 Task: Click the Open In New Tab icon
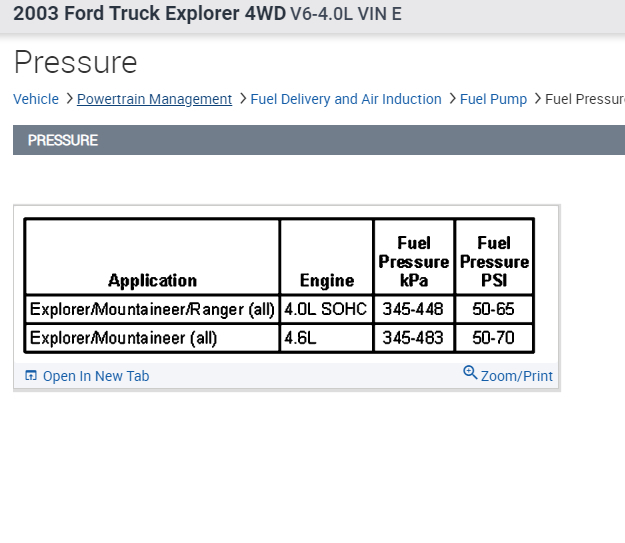pos(31,376)
